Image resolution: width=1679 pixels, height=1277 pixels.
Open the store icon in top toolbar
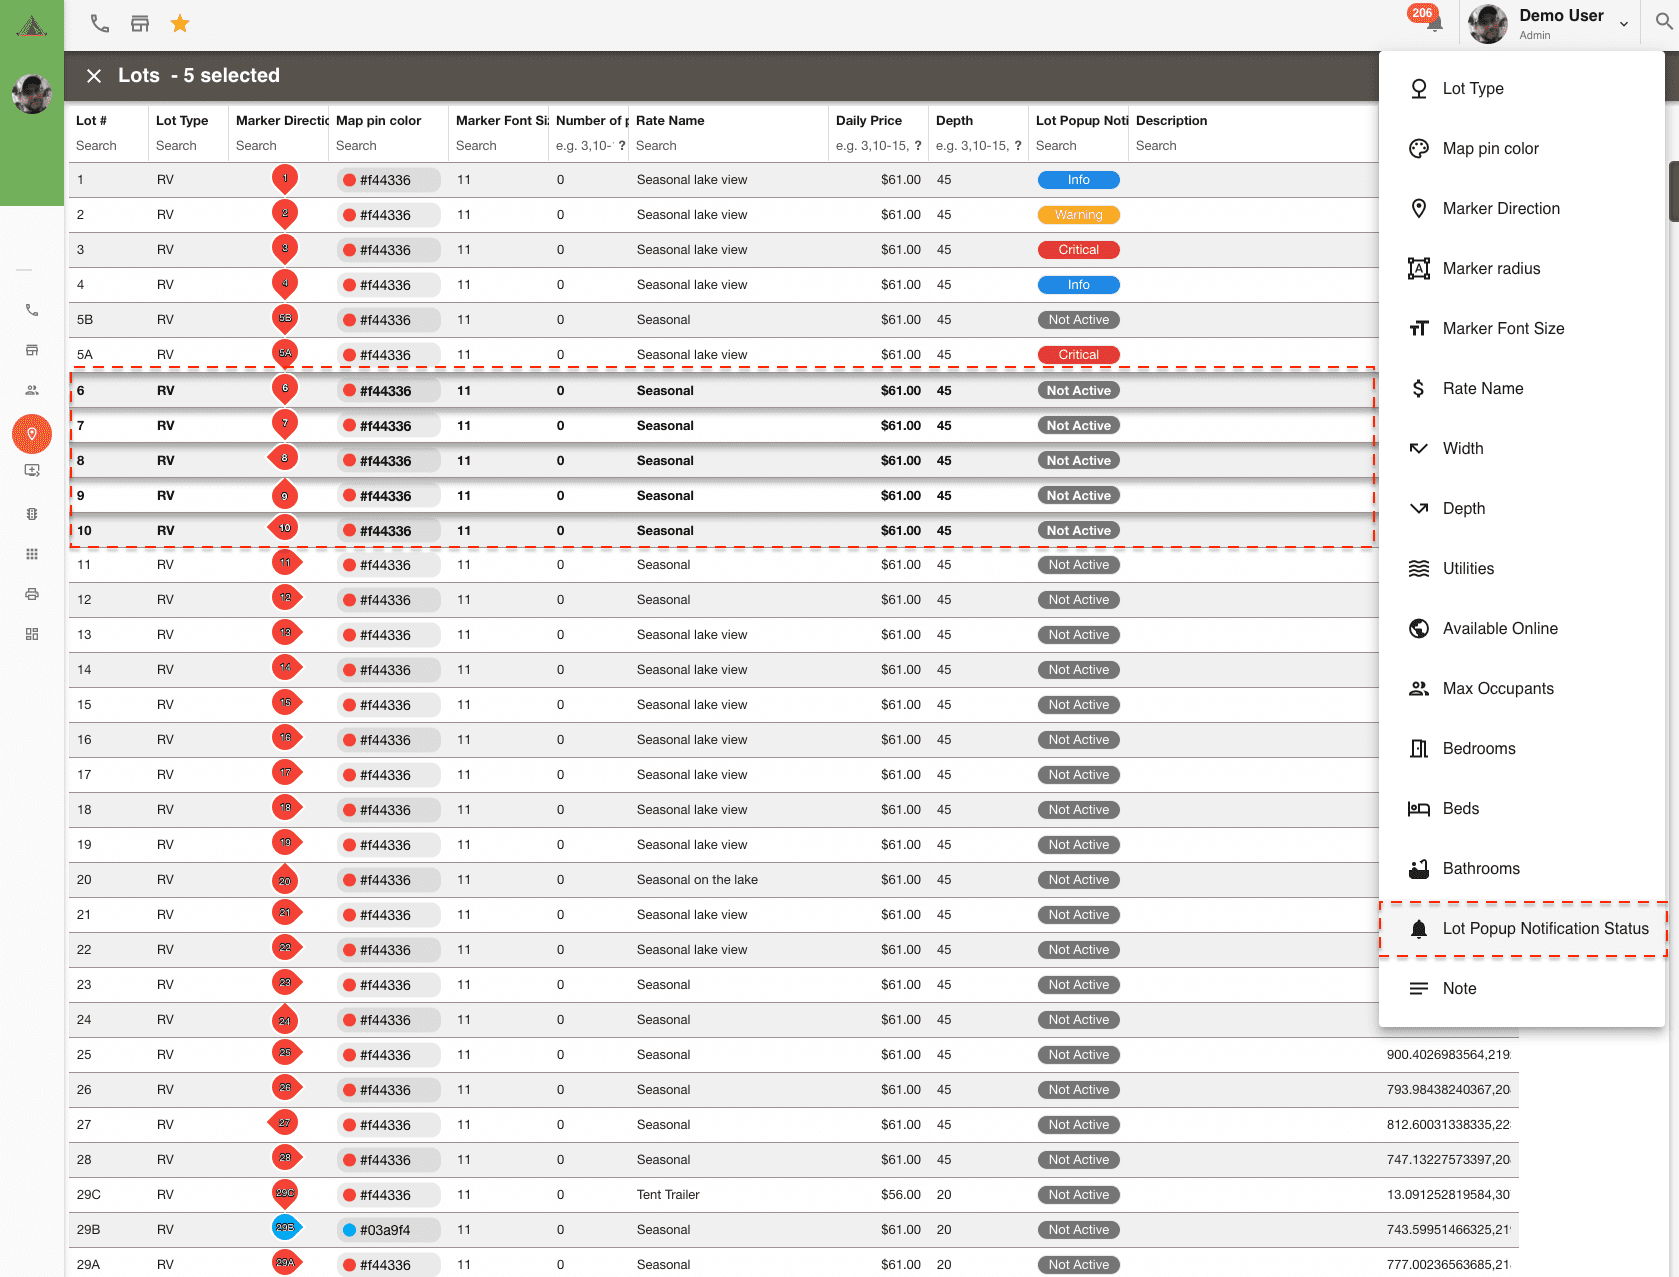[x=140, y=23]
